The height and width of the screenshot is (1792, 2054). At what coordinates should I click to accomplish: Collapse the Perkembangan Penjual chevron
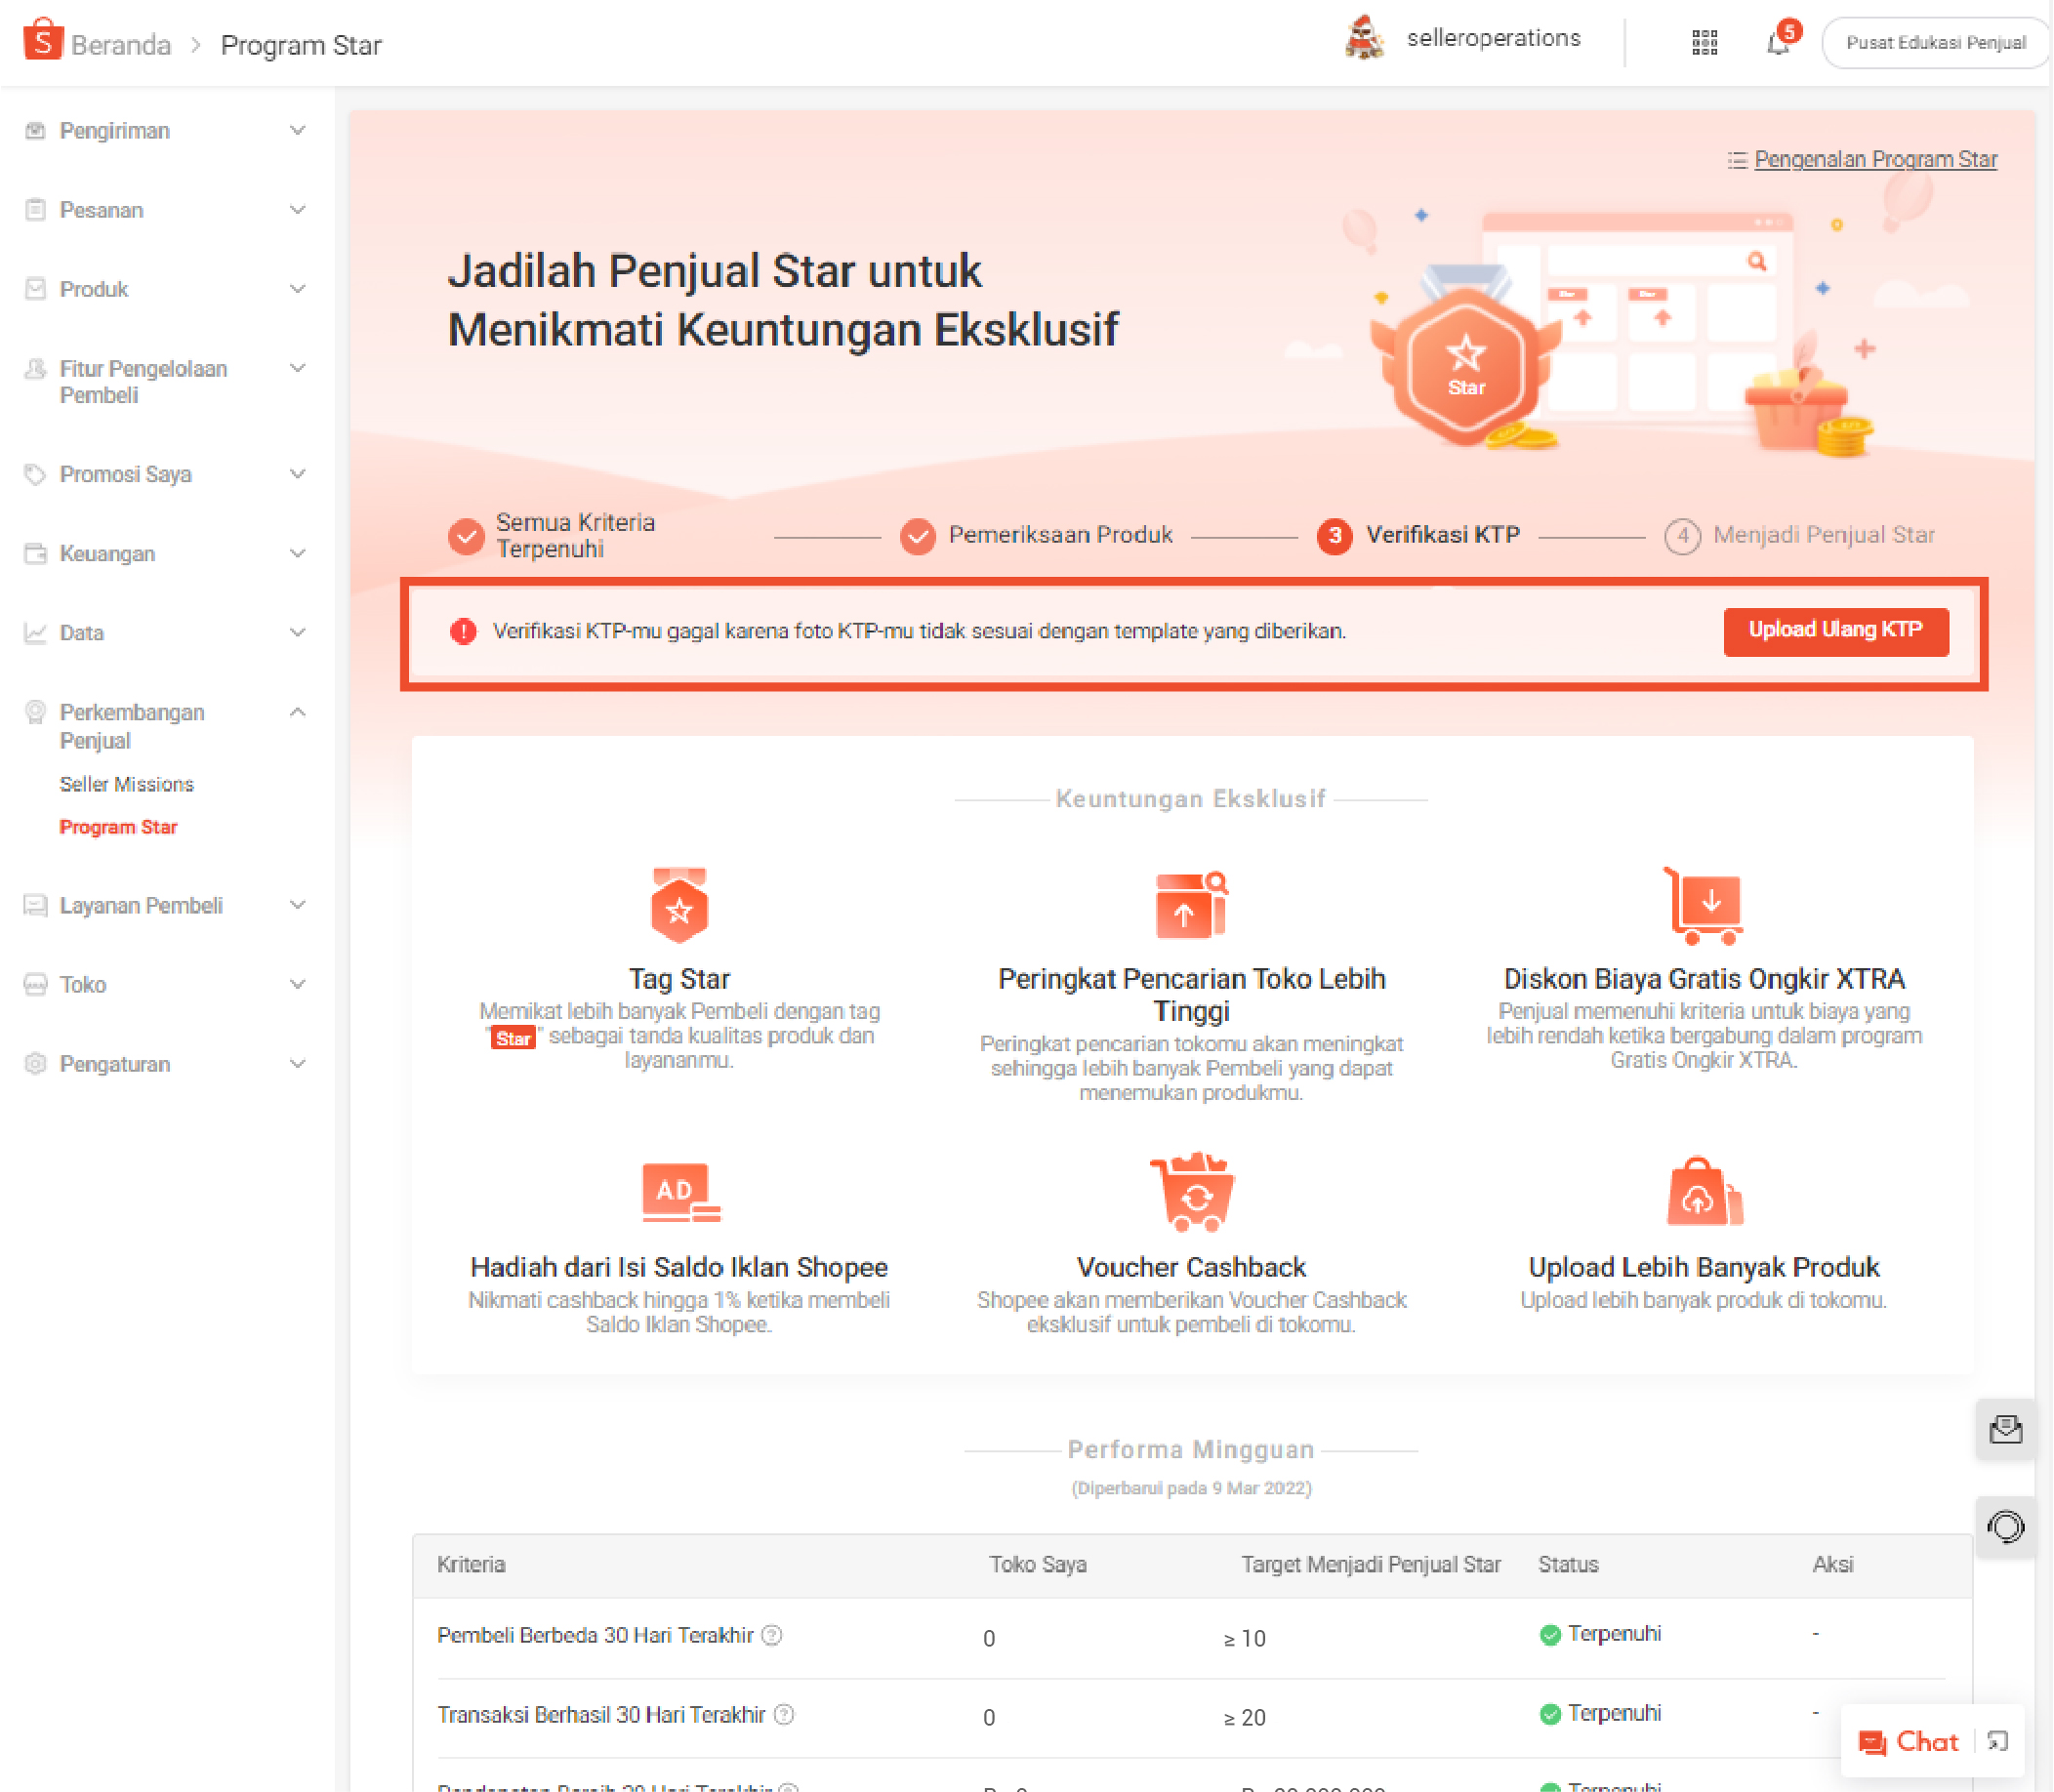pyautogui.click(x=297, y=712)
